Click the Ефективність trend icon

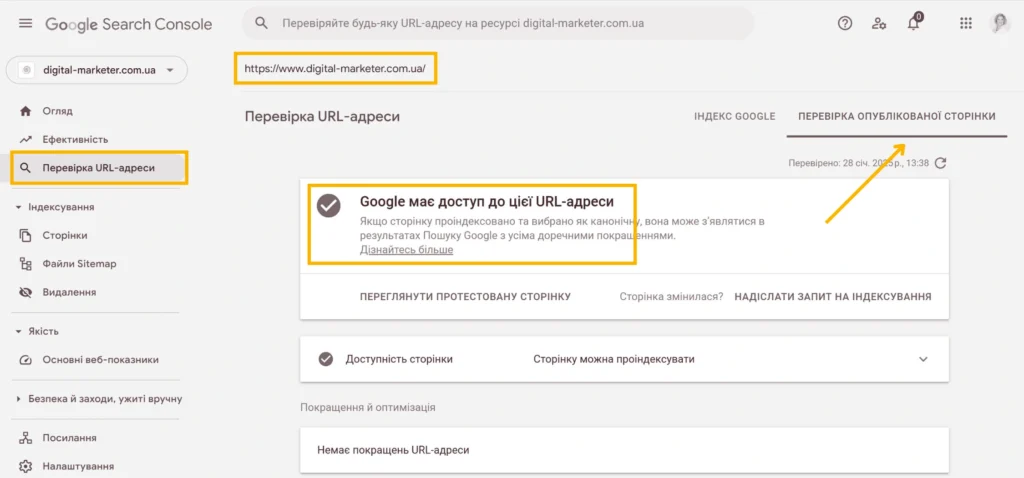tap(25, 139)
